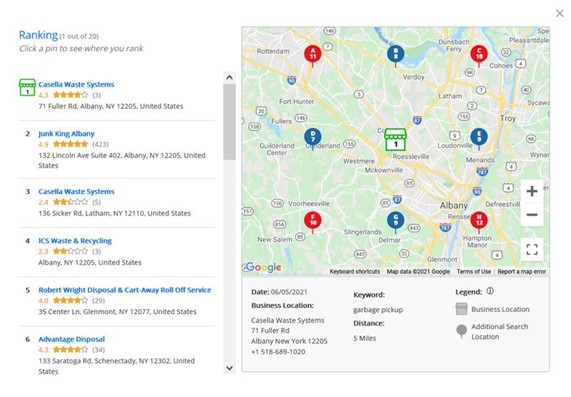This screenshot has width=571, height=397.
Task: Click blue map pin E ranked 9
Action: tap(479, 137)
